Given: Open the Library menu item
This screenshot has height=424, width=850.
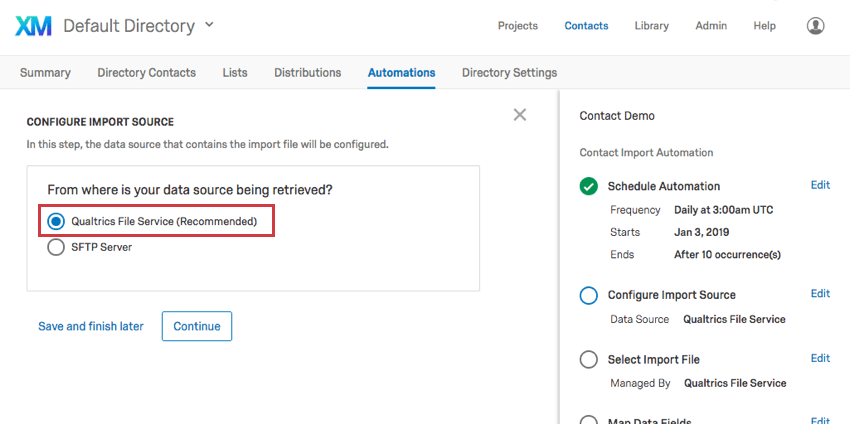Looking at the screenshot, I should coord(651,26).
